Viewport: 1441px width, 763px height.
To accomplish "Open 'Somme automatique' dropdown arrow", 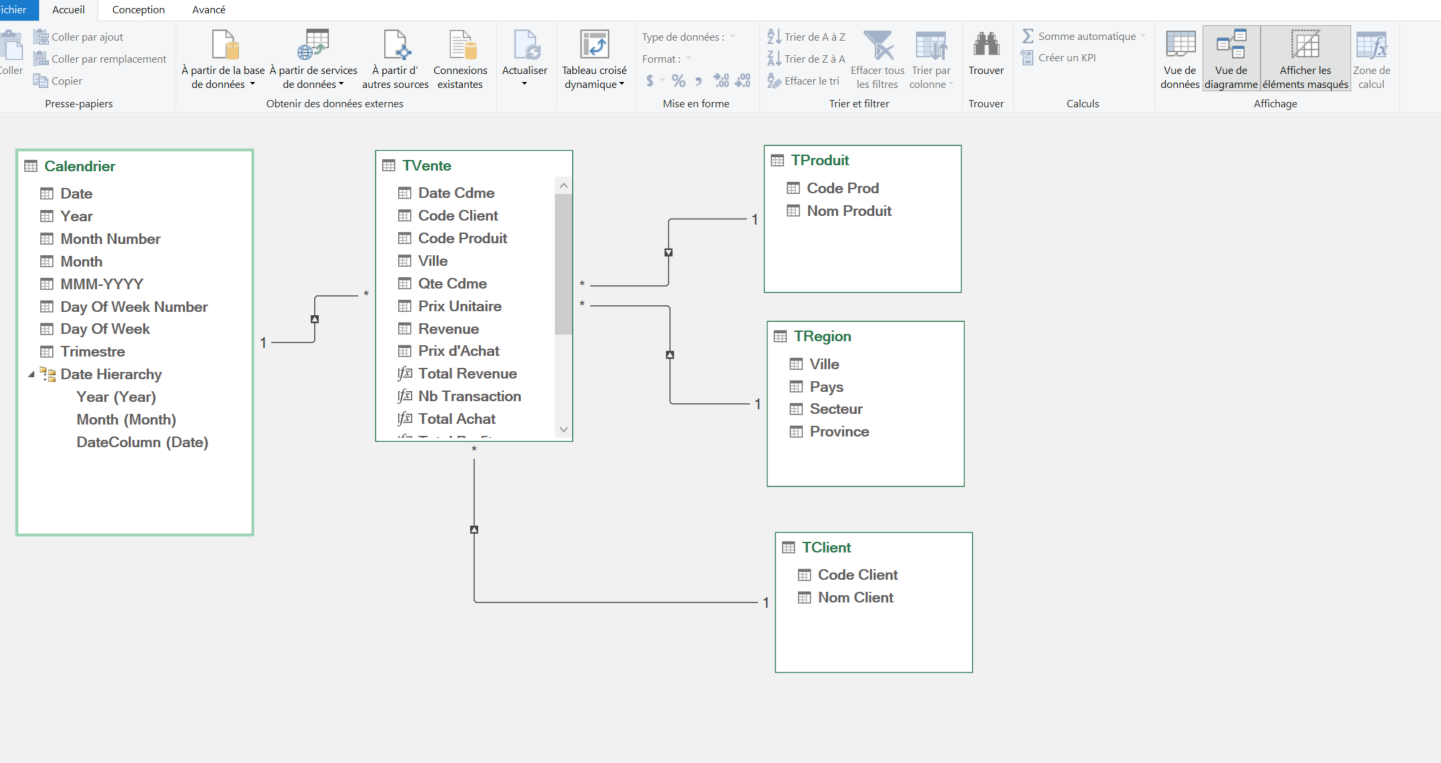I will 1143,36.
